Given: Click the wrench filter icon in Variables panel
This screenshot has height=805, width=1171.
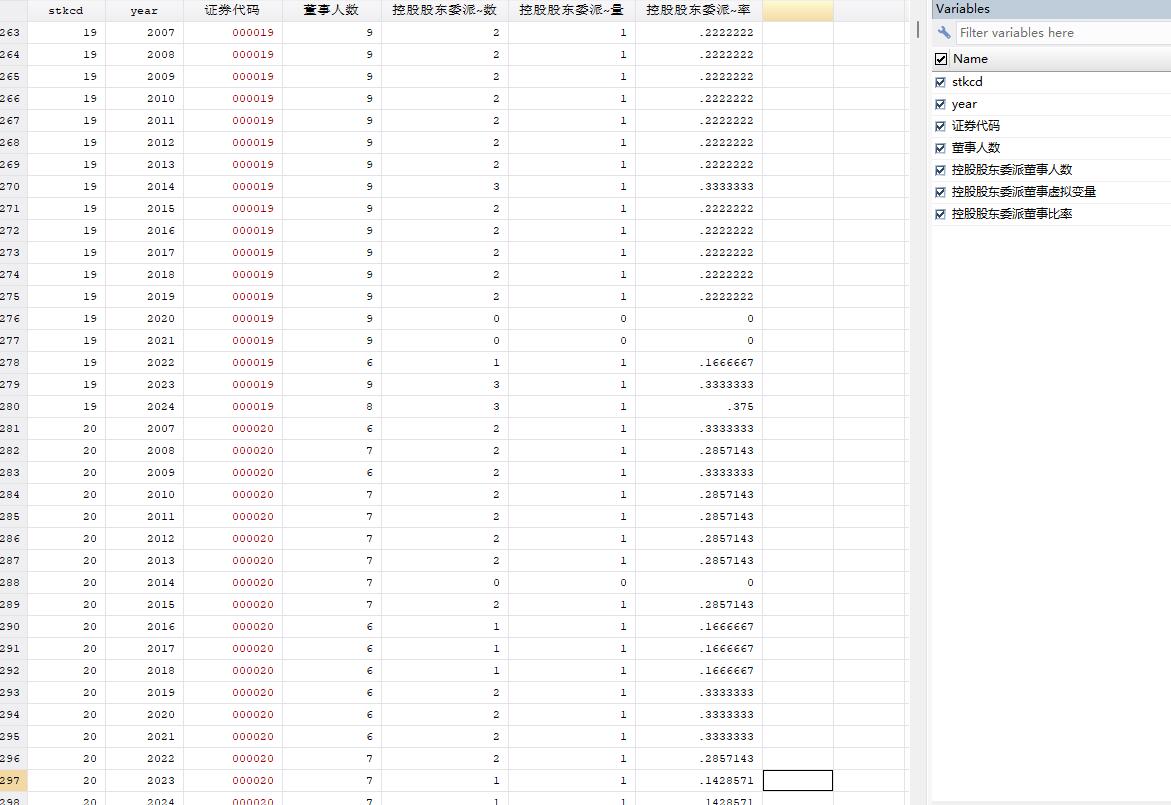Looking at the screenshot, I should [944, 32].
